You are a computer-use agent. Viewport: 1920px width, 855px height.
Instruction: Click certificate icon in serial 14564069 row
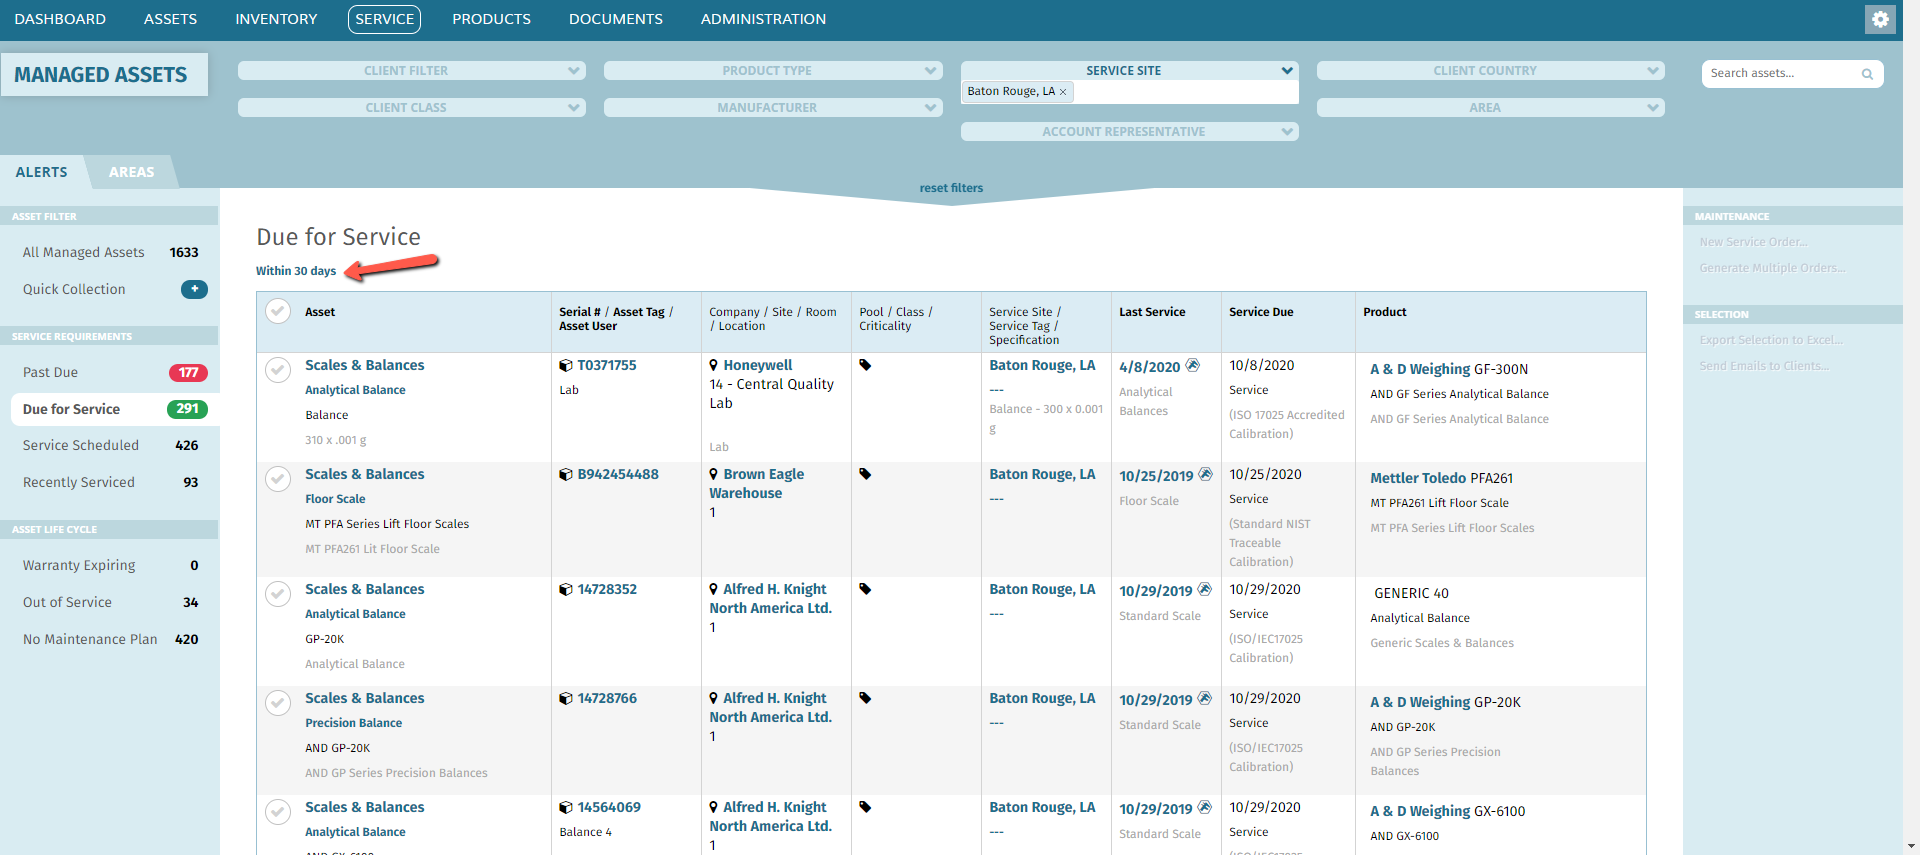point(1205,808)
